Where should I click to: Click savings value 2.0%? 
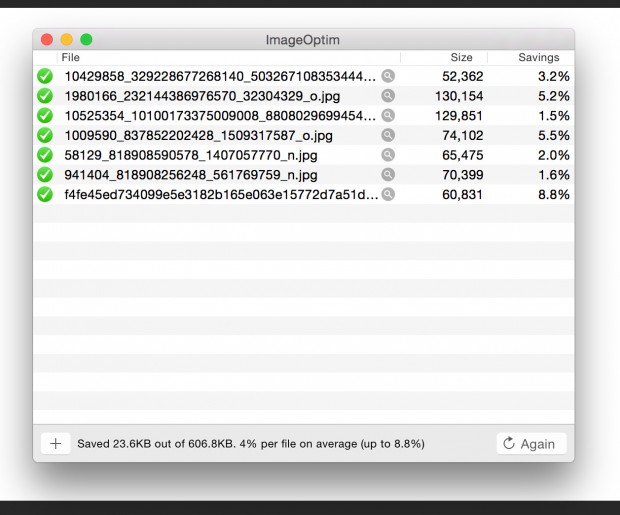coord(554,155)
